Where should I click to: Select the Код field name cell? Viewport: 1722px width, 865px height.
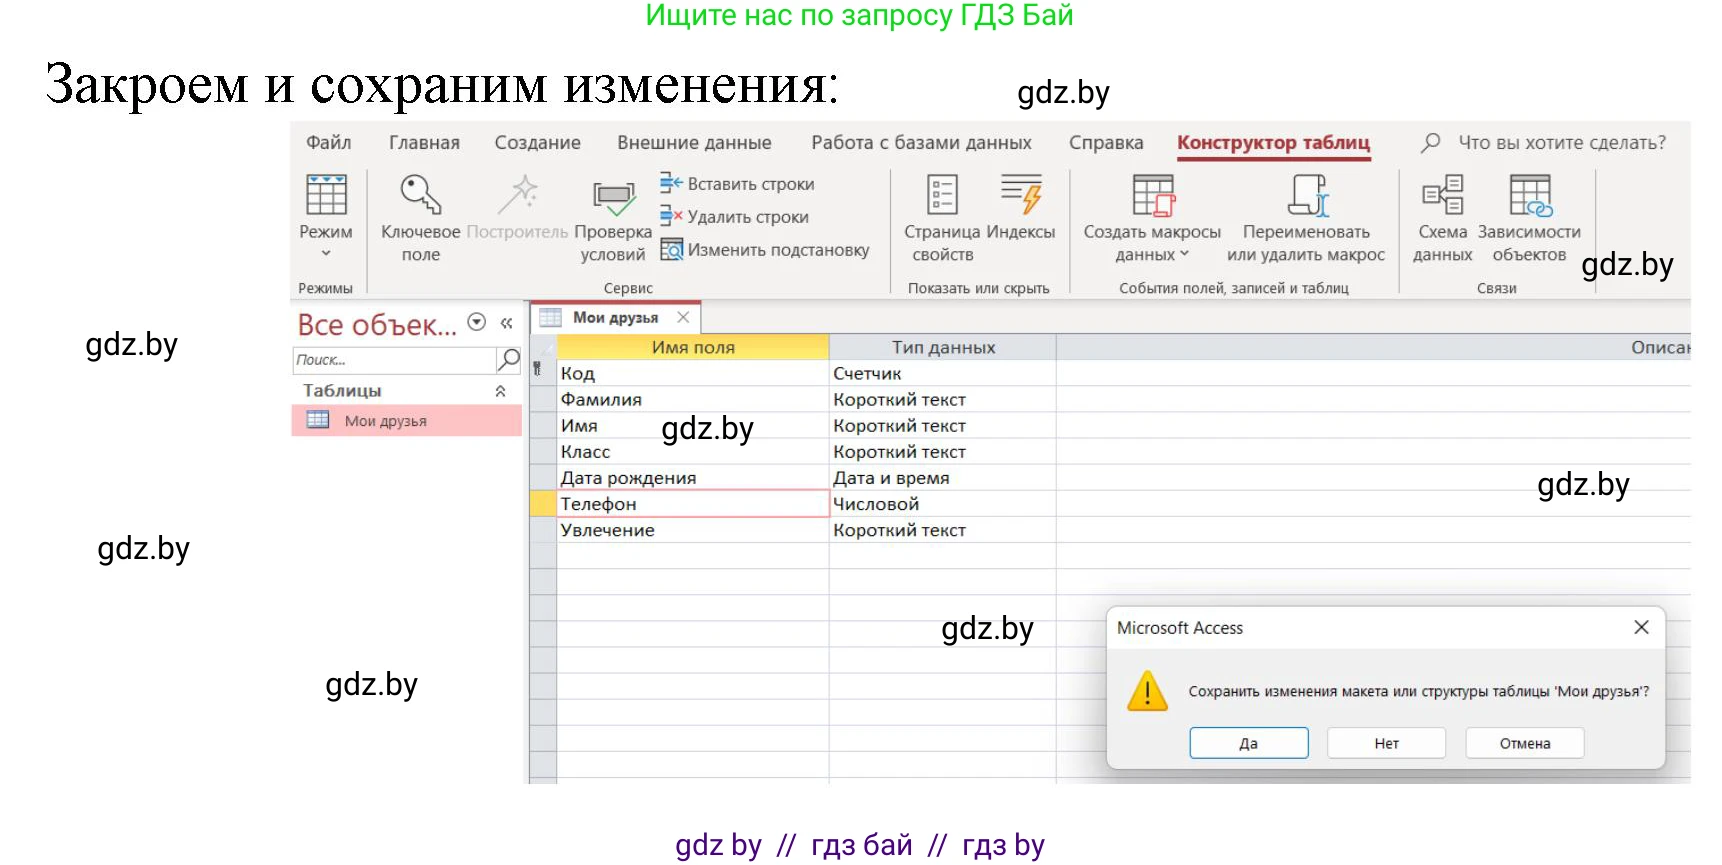click(693, 373)
